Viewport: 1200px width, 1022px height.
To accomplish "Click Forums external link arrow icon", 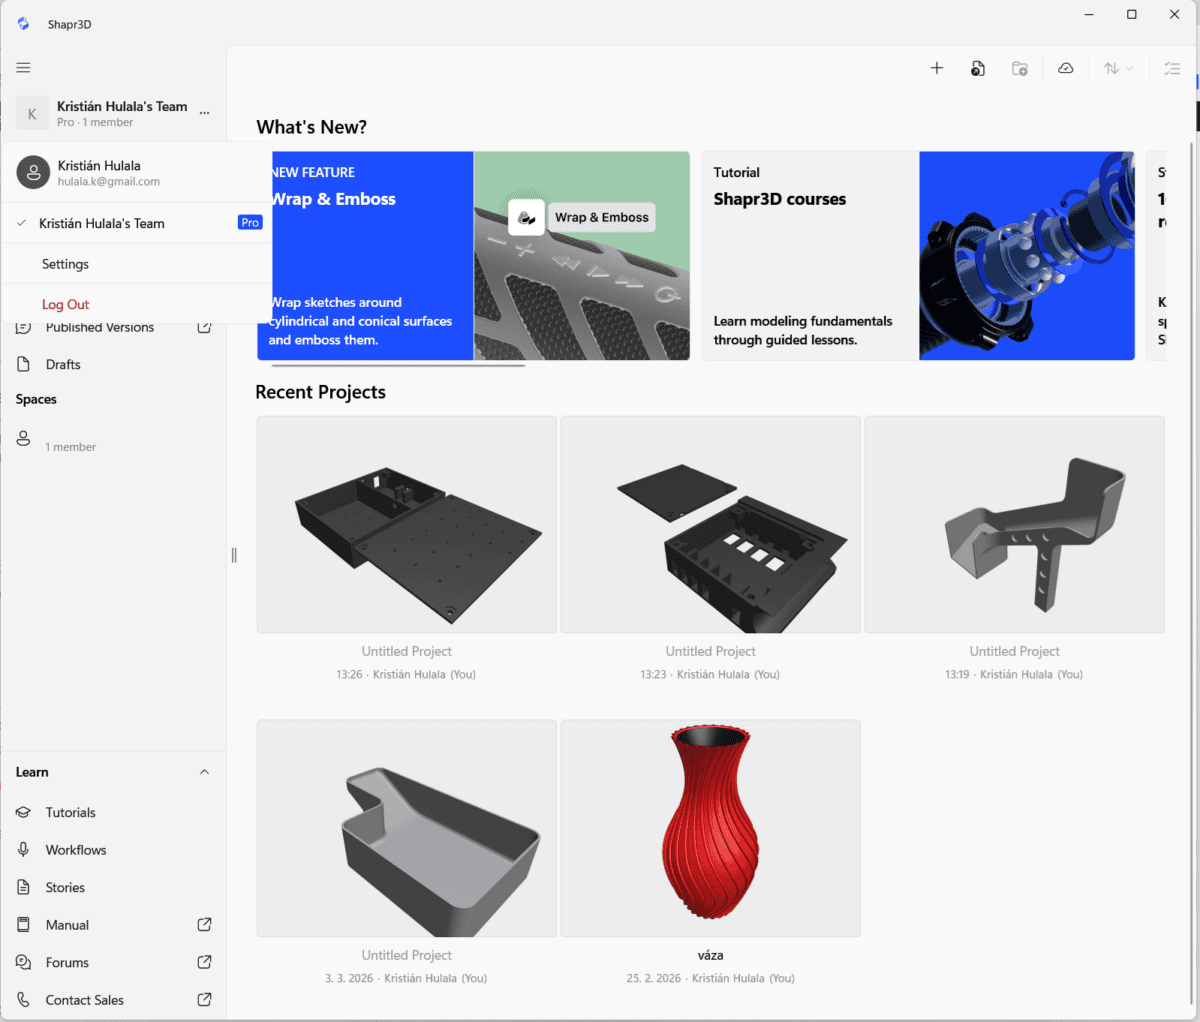I will click(x=205, y=962).
